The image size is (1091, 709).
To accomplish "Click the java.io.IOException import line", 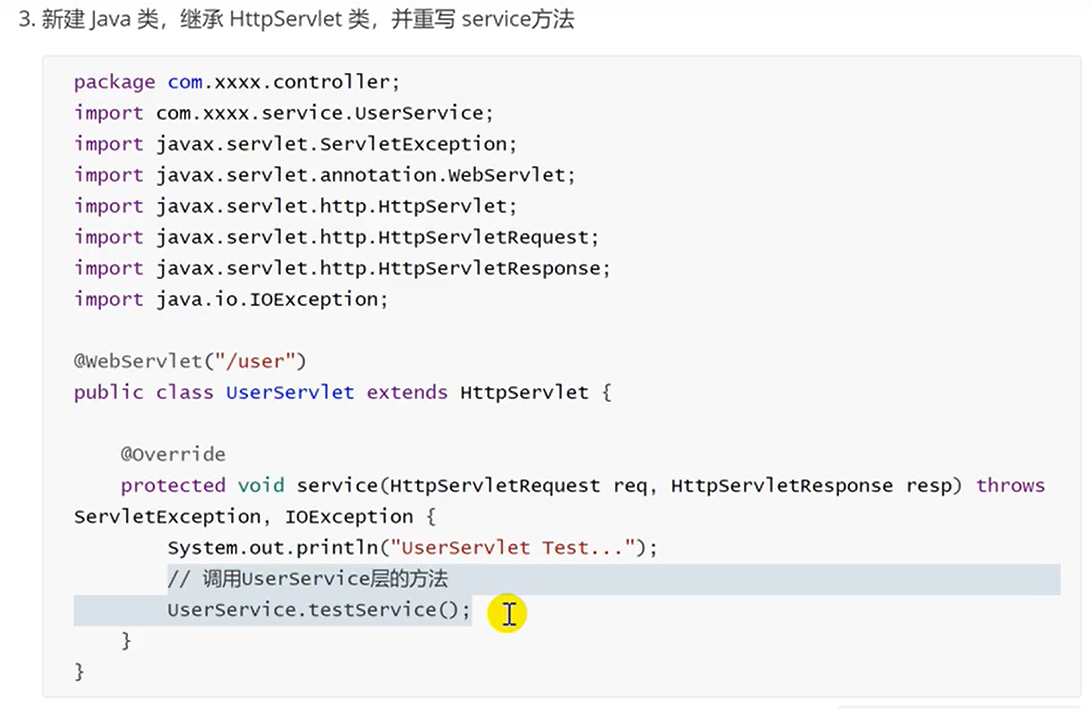I will (231, 299).
